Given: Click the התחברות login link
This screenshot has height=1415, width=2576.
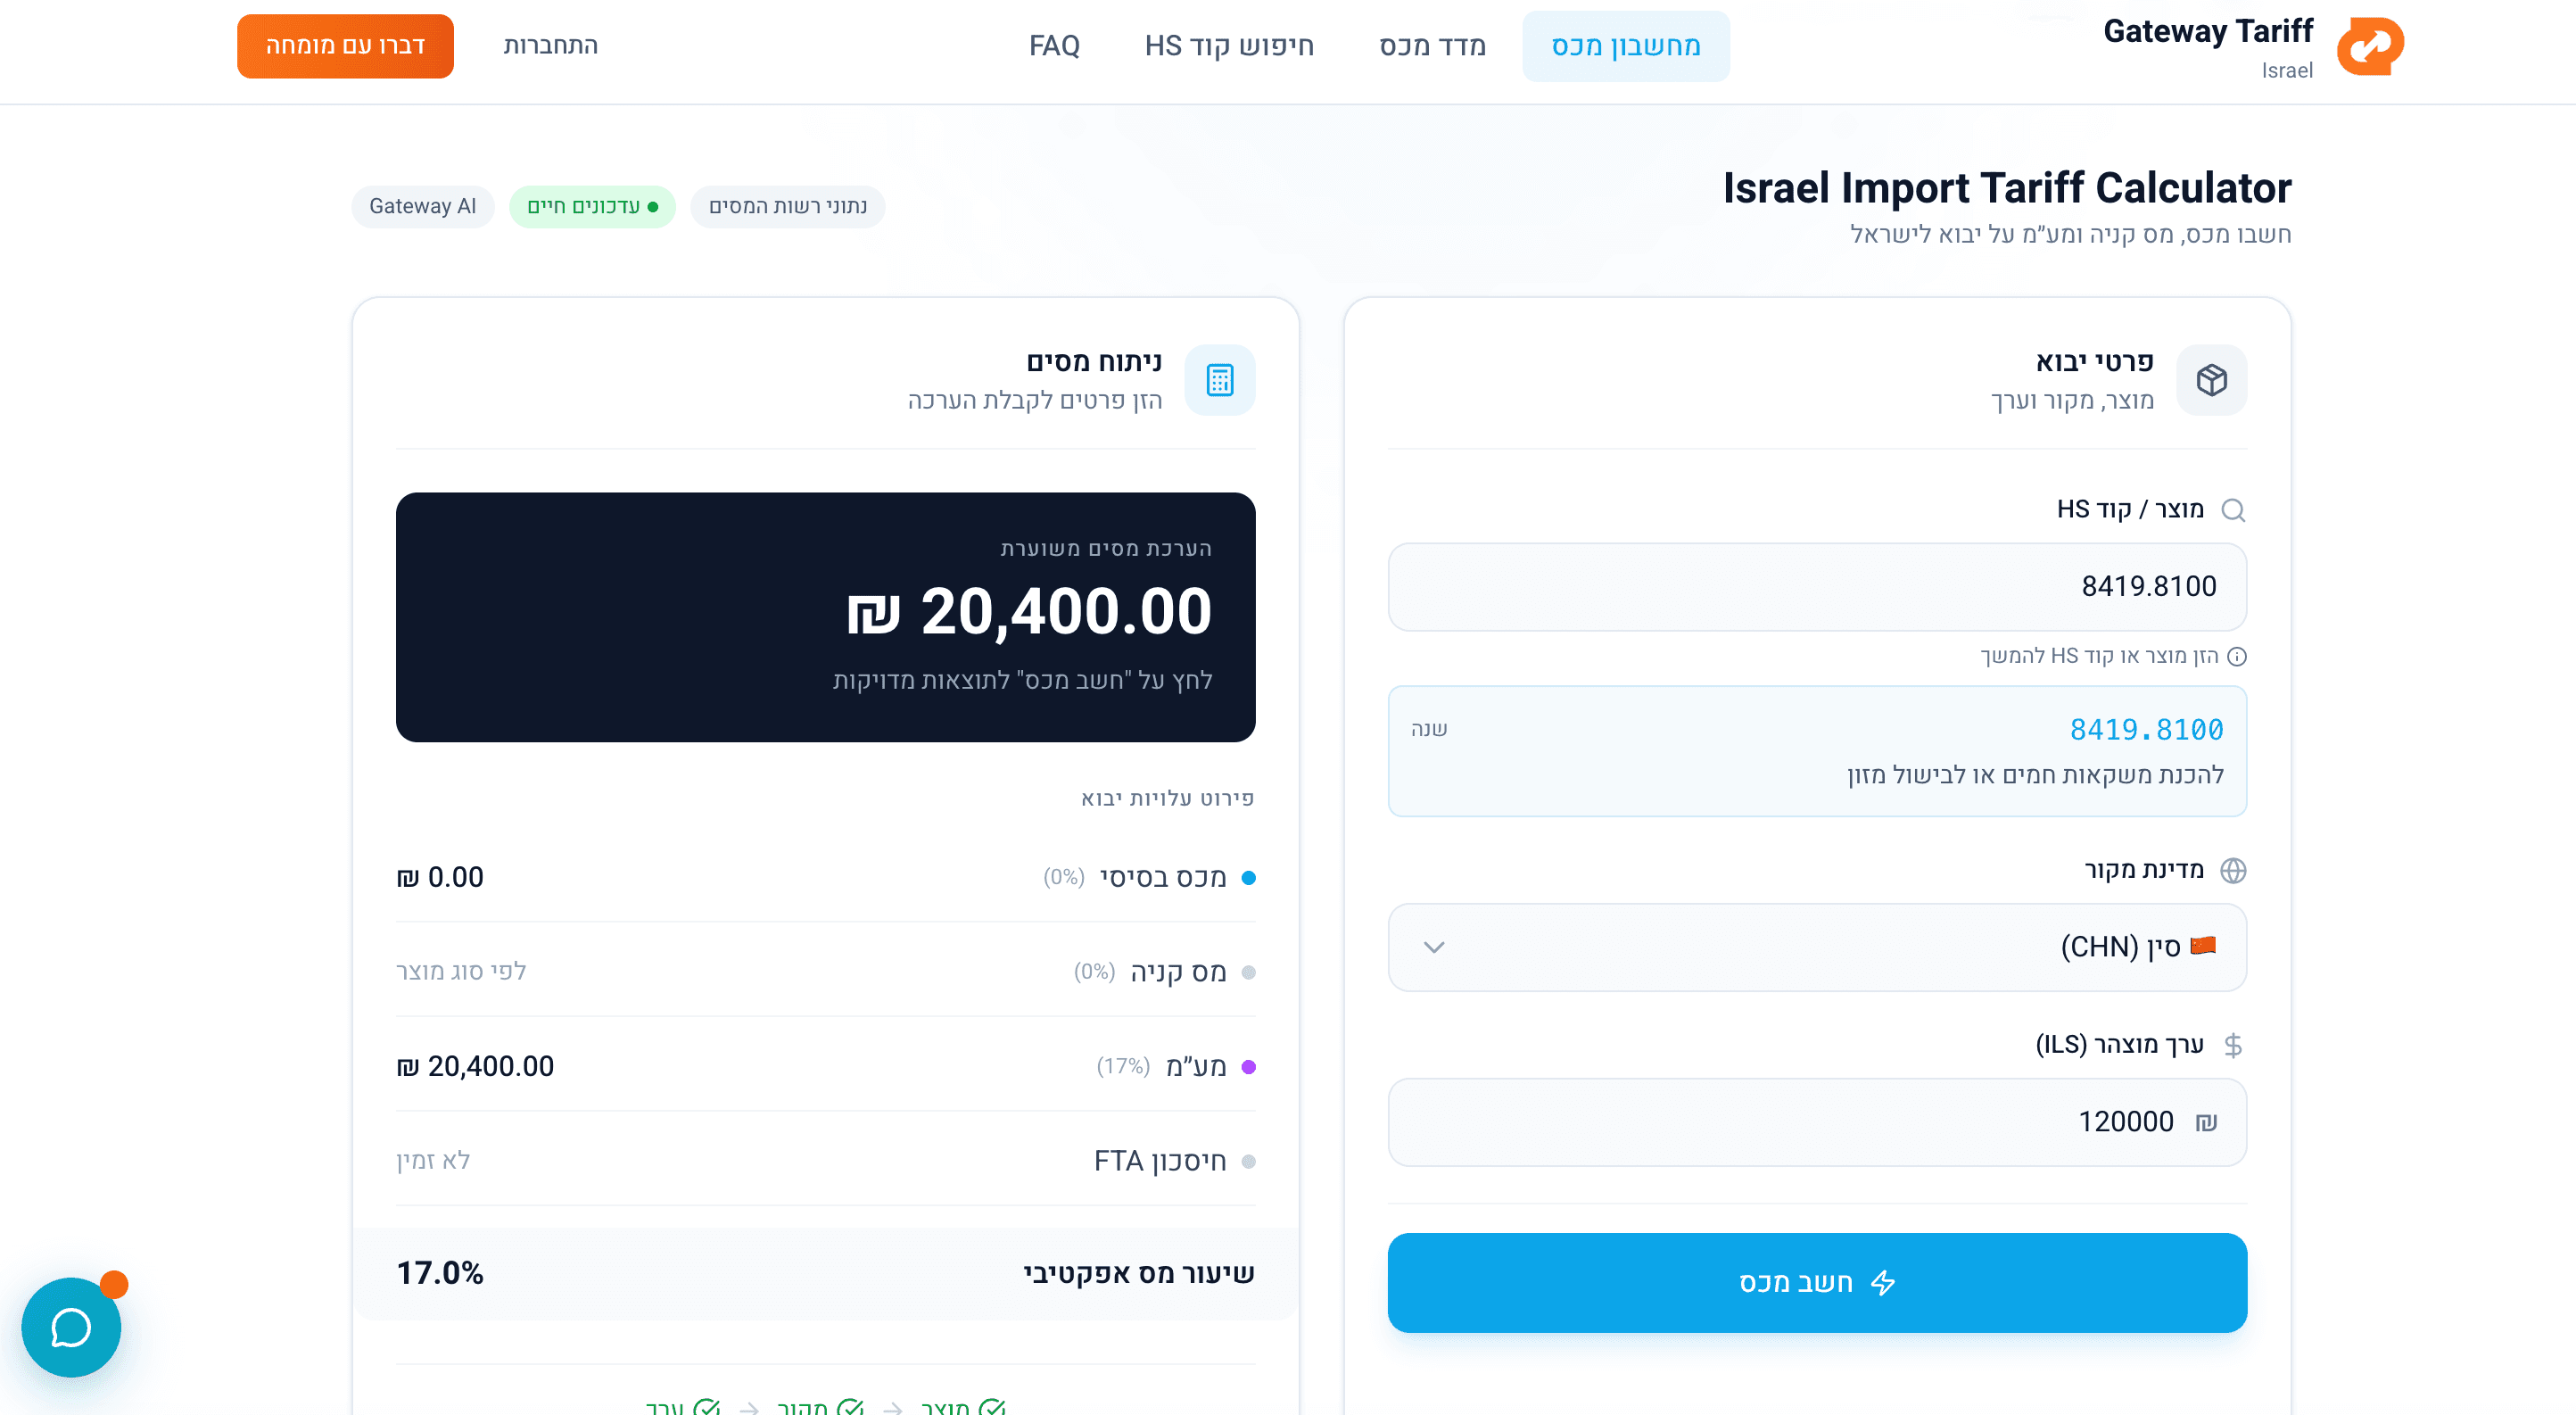Looking at the screenshot, I should (550, 46).
